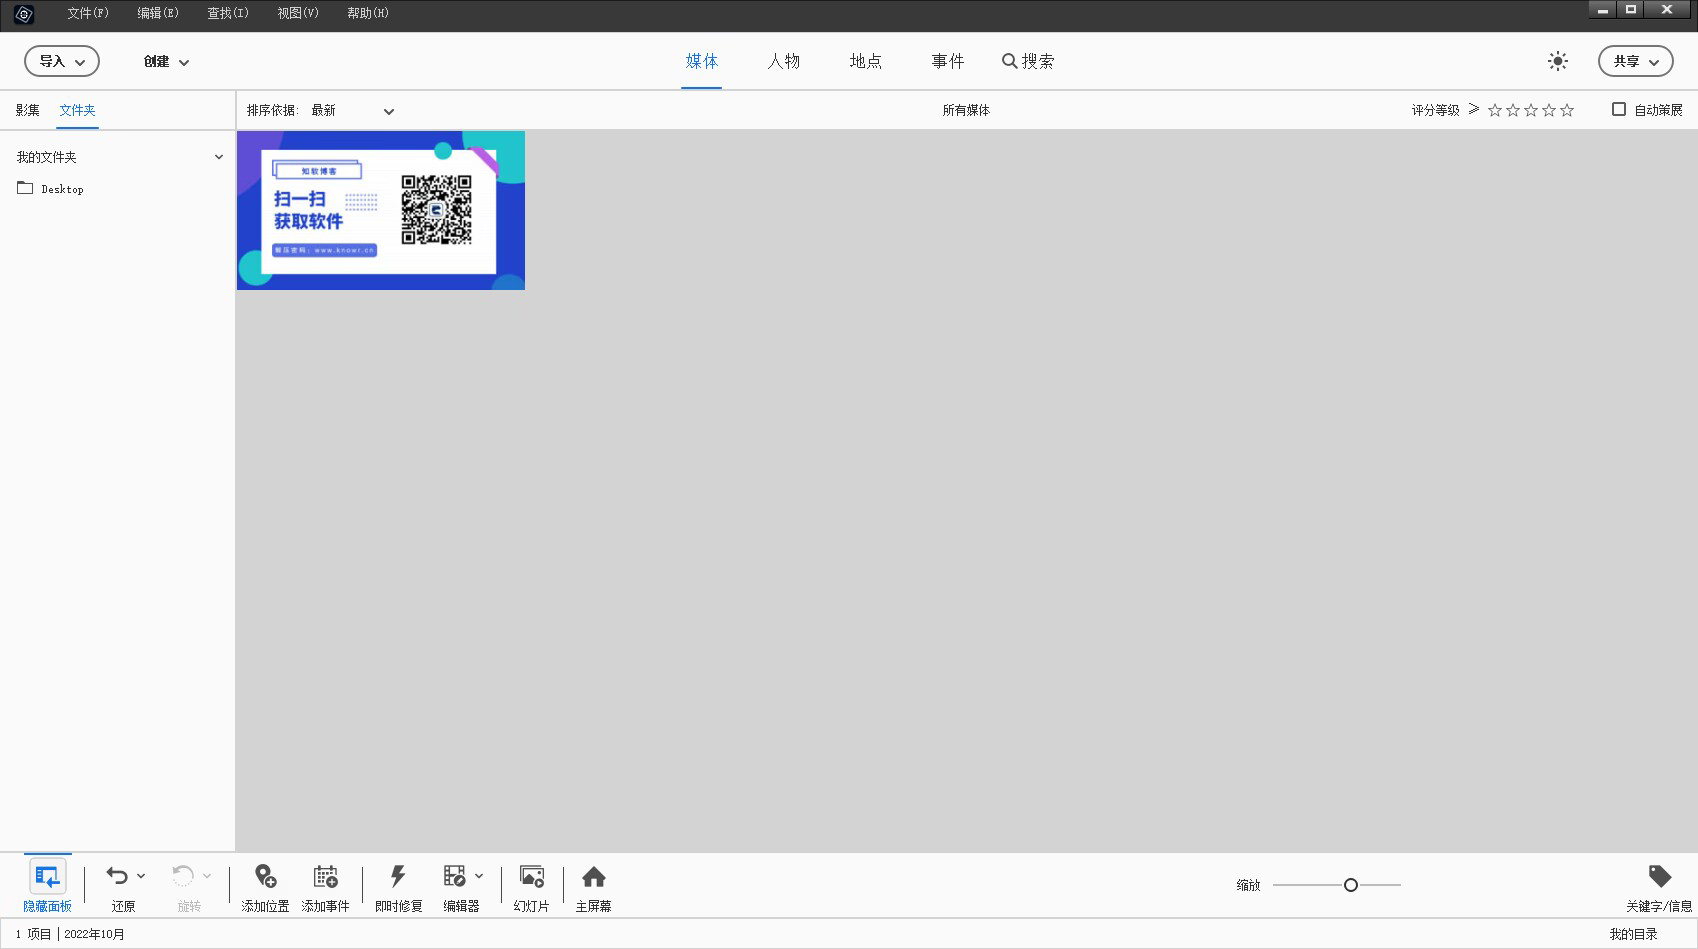The width and height of the screenshot is (1698, 949).
Task: Click 'My Catalog' (我的目录) in status bar
Action: pos(1633,934)
